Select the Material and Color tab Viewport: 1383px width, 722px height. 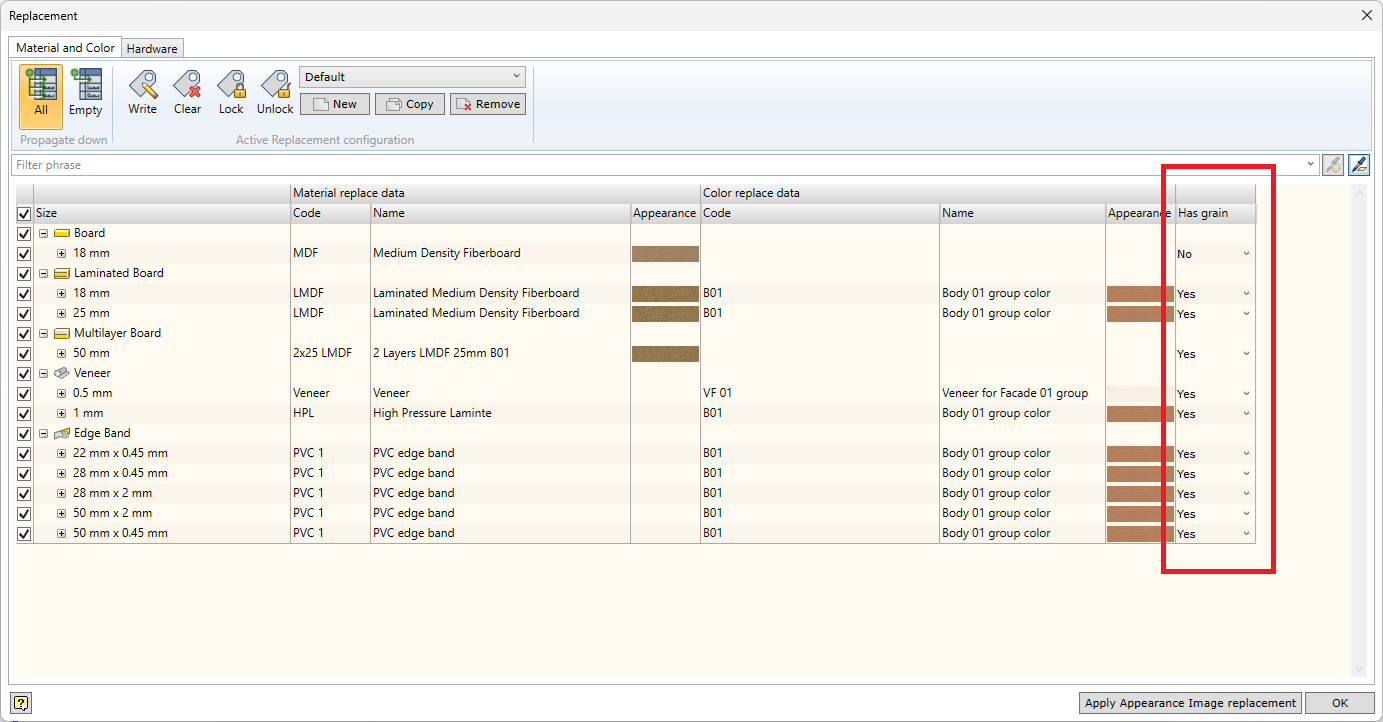click(x=65, y=47)
